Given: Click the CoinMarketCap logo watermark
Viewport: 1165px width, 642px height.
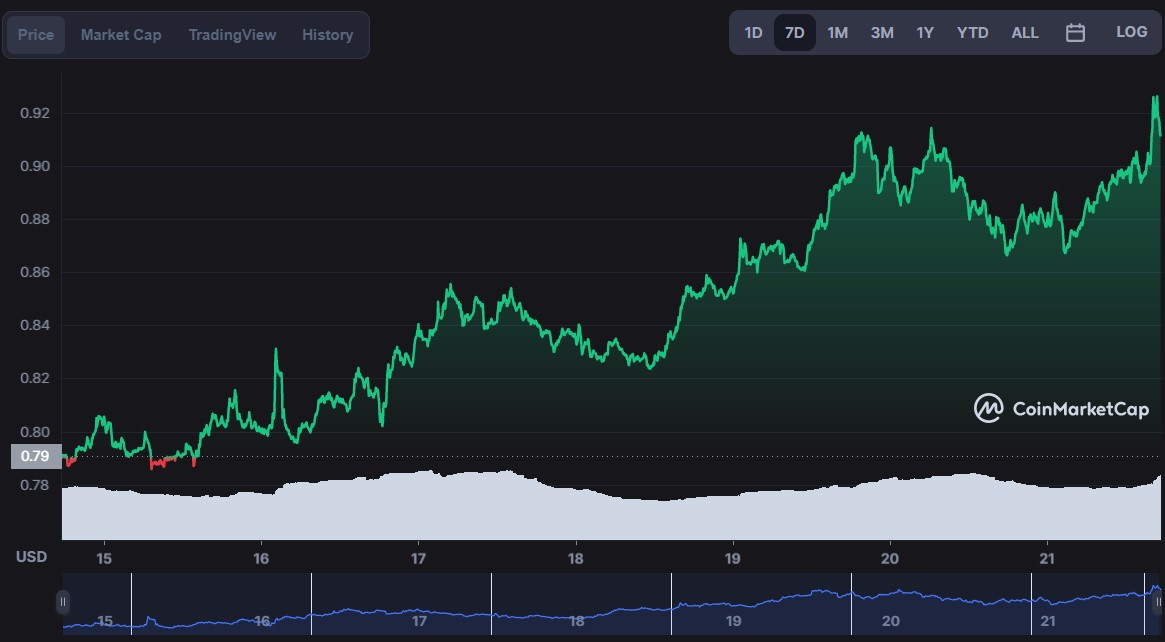Looking at the screenshot, I should click(x=1062, y=409).
